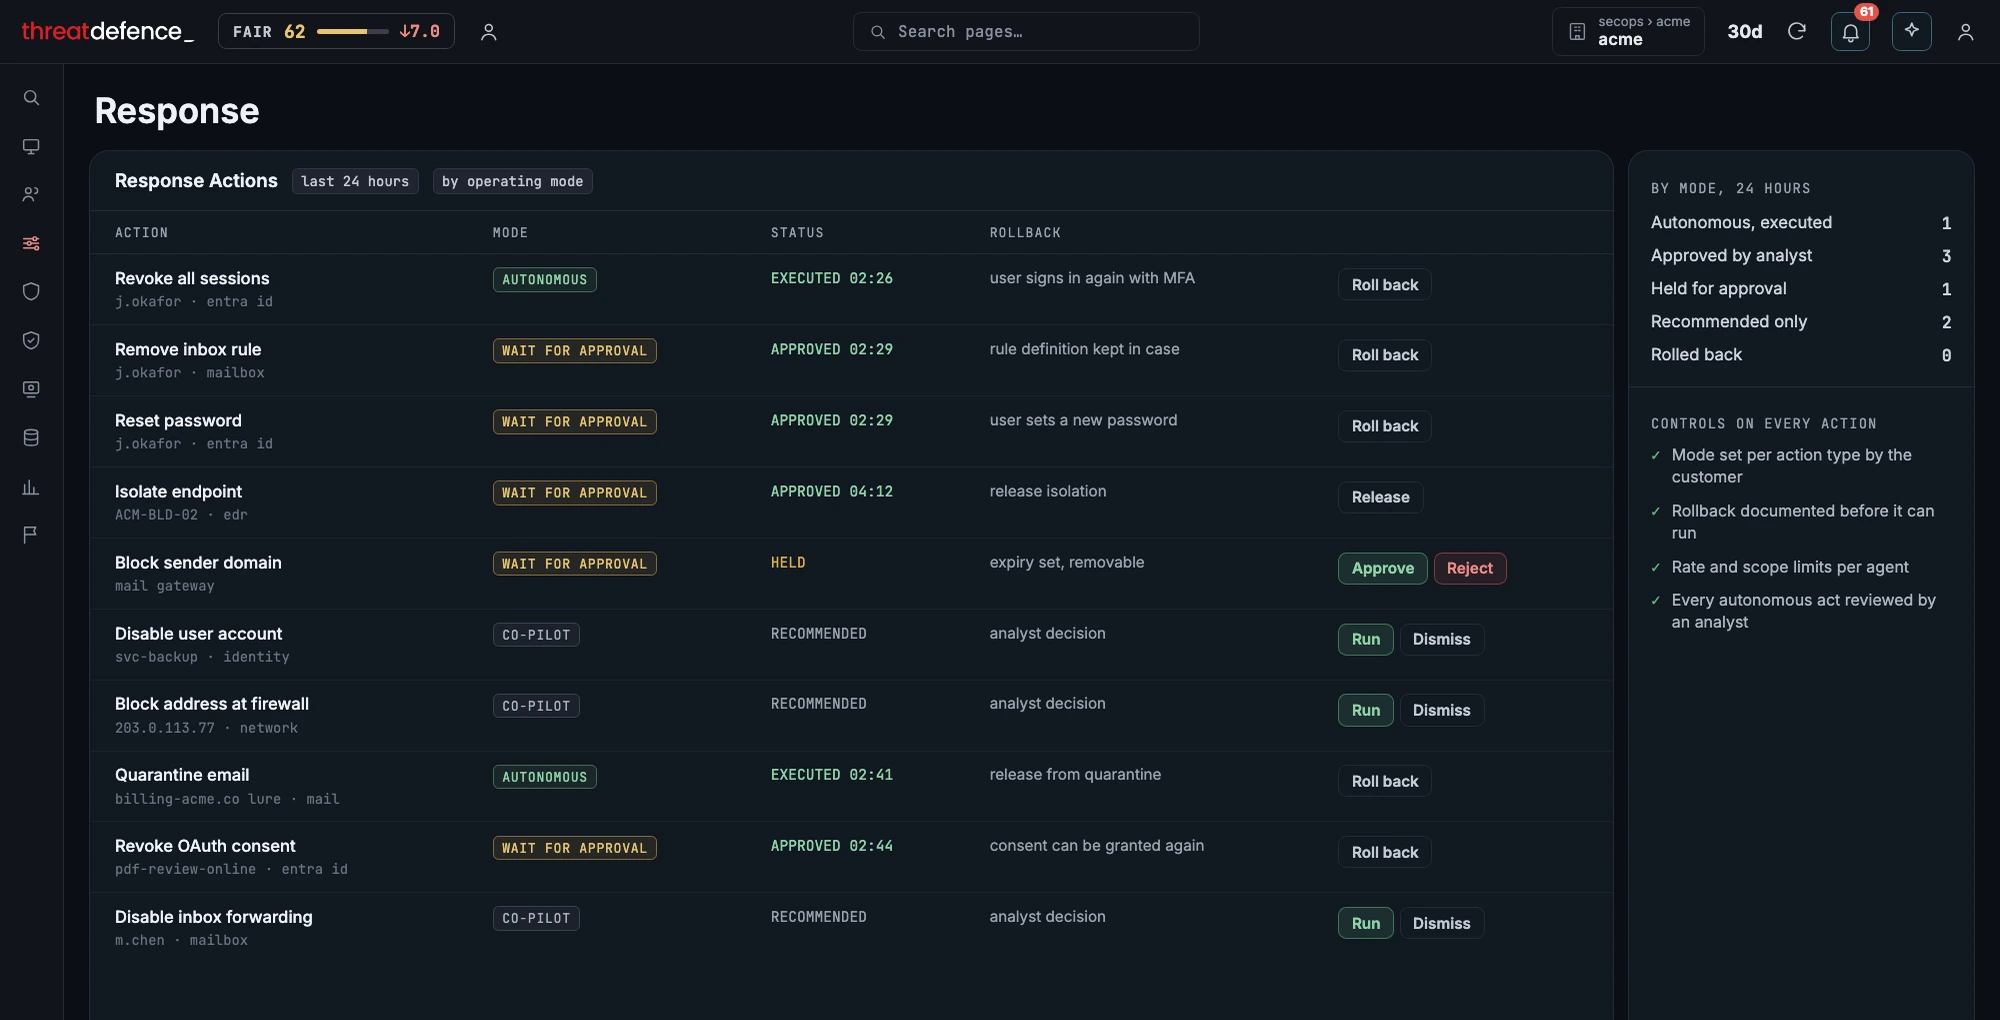The height and width of the screenshot is (1020, 2000).
Task: Dismiss the Disable inbox forwarding recommendation
Action: pos(1441,923)
